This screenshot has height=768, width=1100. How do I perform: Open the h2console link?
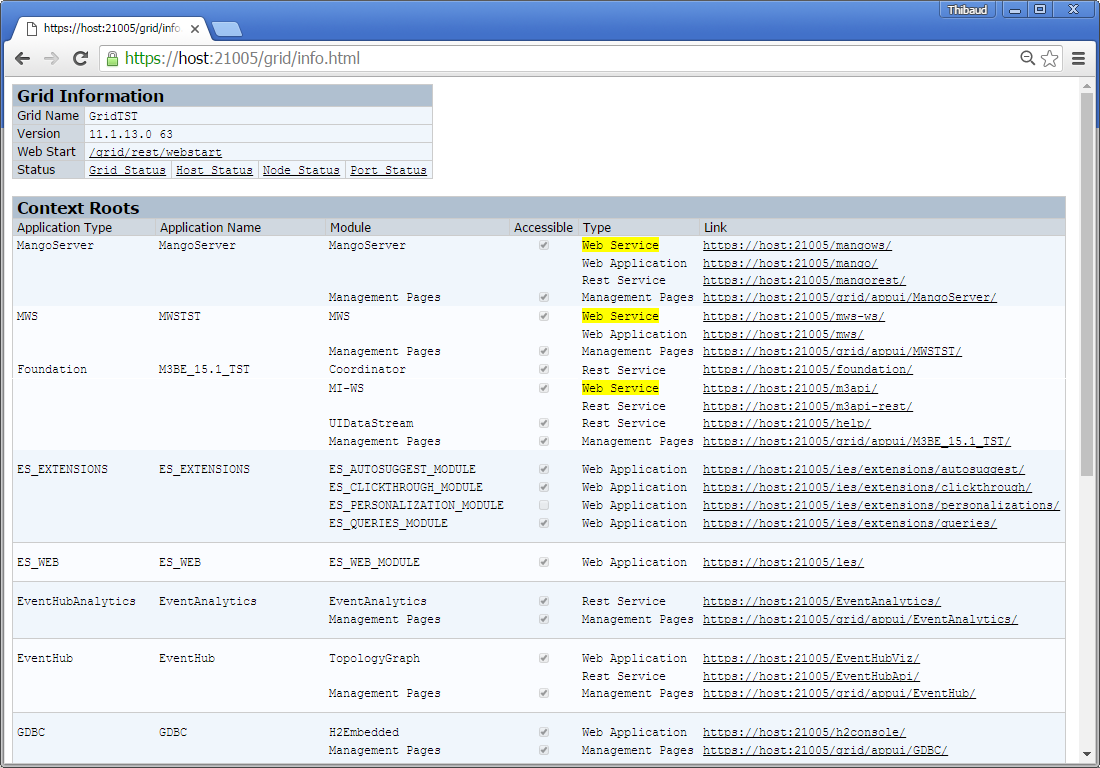click(804, 733)
